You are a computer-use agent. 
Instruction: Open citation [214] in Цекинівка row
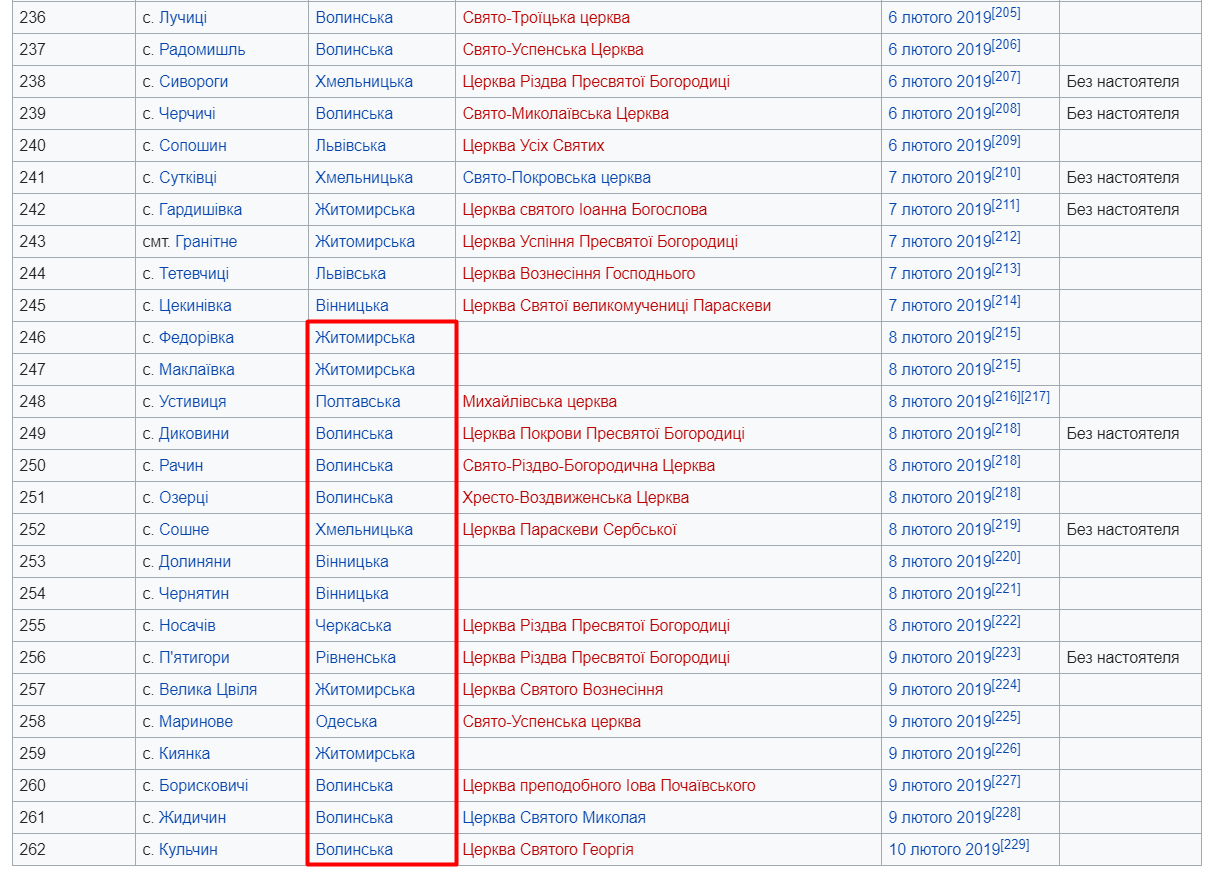click(x=1006, y=301)
